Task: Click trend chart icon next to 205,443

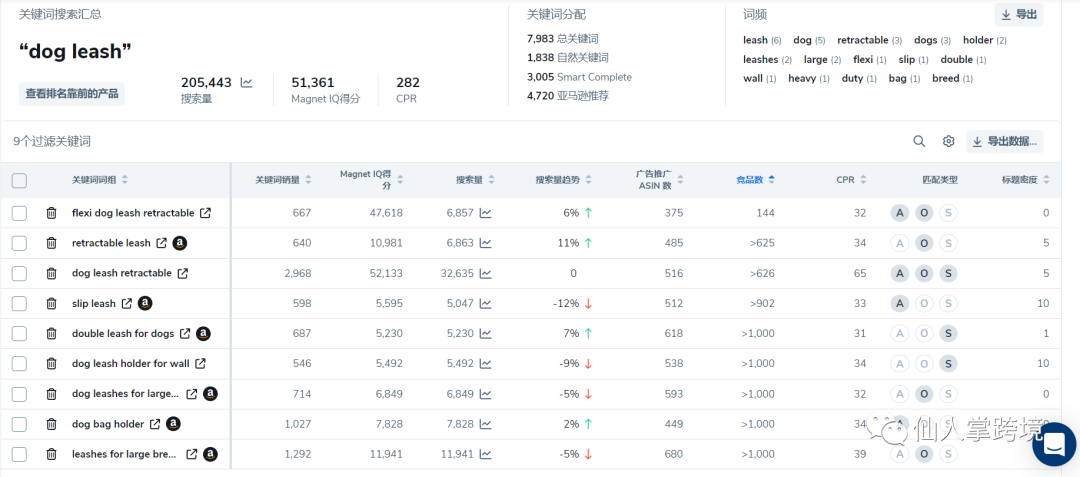Action: pyautogui.click(x=247, y=83)
